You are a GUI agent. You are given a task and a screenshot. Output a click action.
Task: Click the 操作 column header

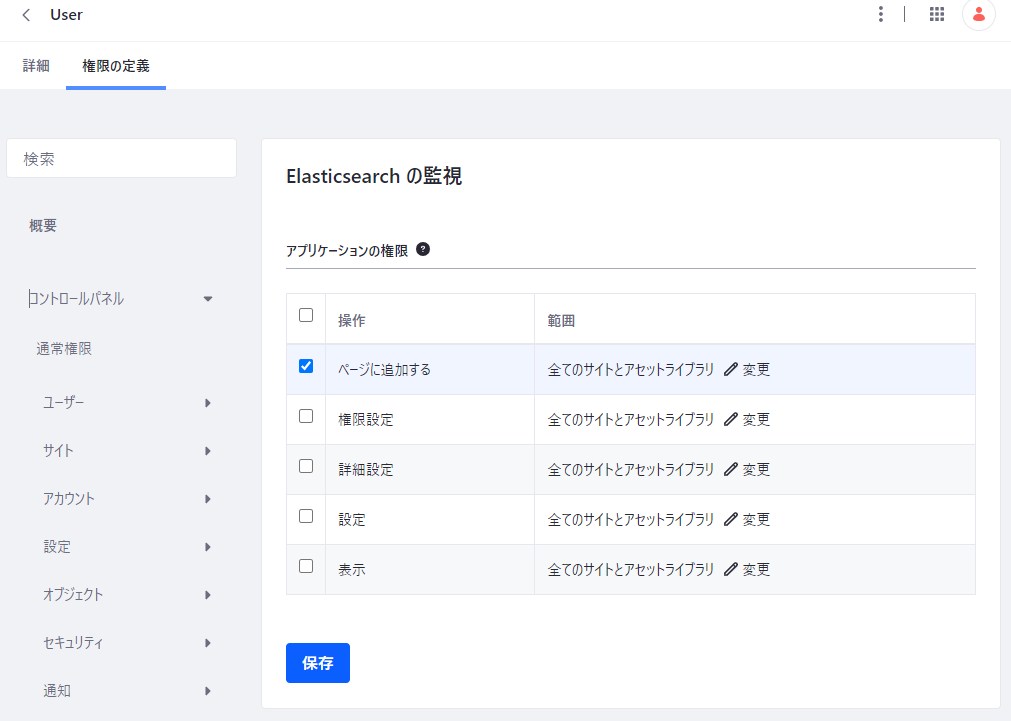click(352, 321)
